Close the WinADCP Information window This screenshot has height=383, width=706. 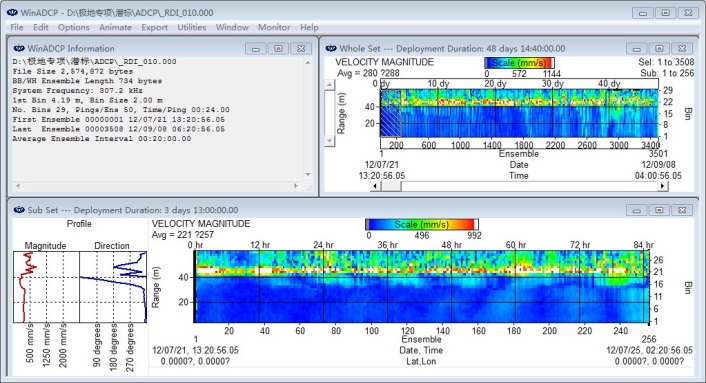pyautogui.click(x=301, y=49)
